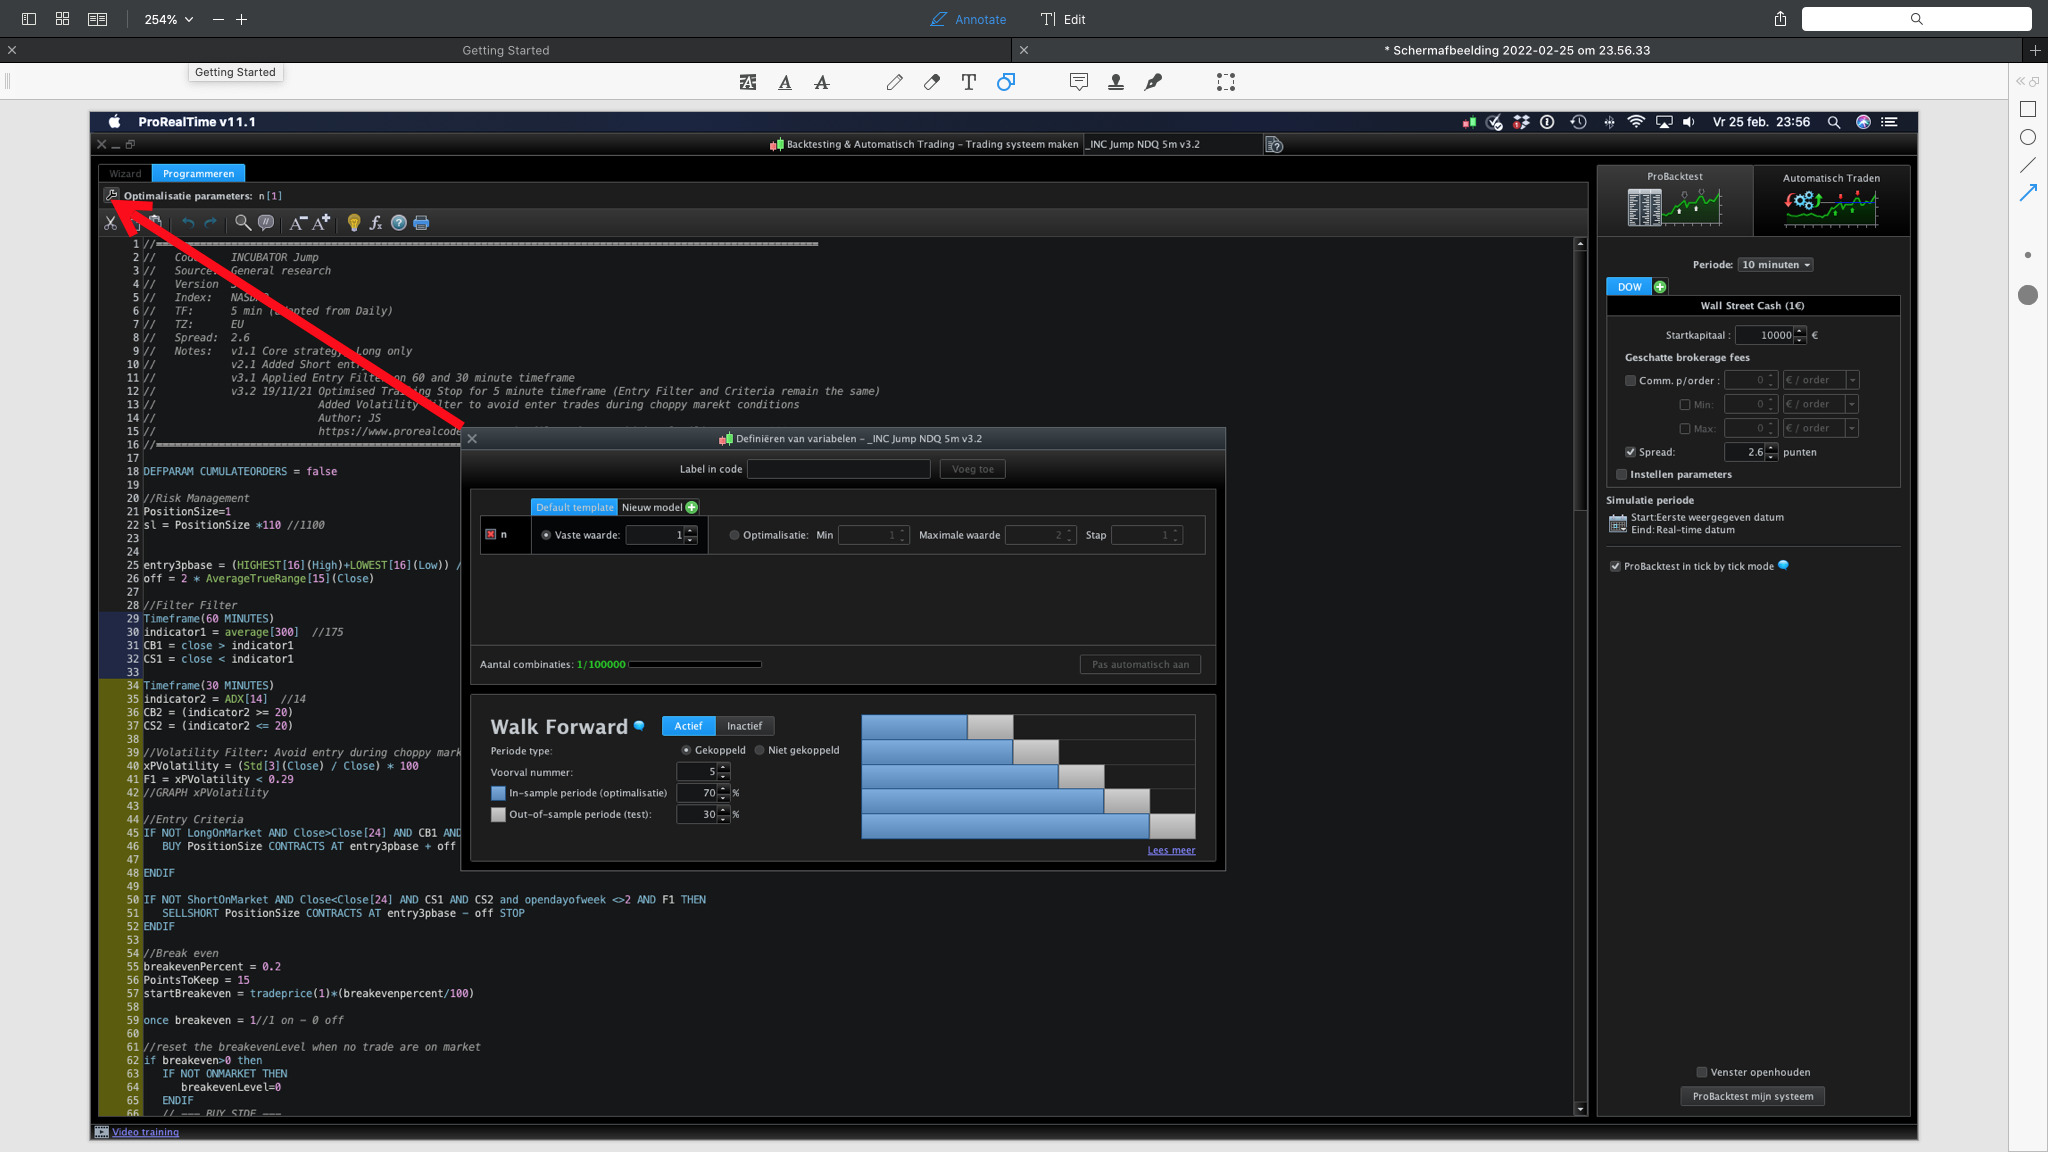Increase font size with A+ icon

coord(321,223)
